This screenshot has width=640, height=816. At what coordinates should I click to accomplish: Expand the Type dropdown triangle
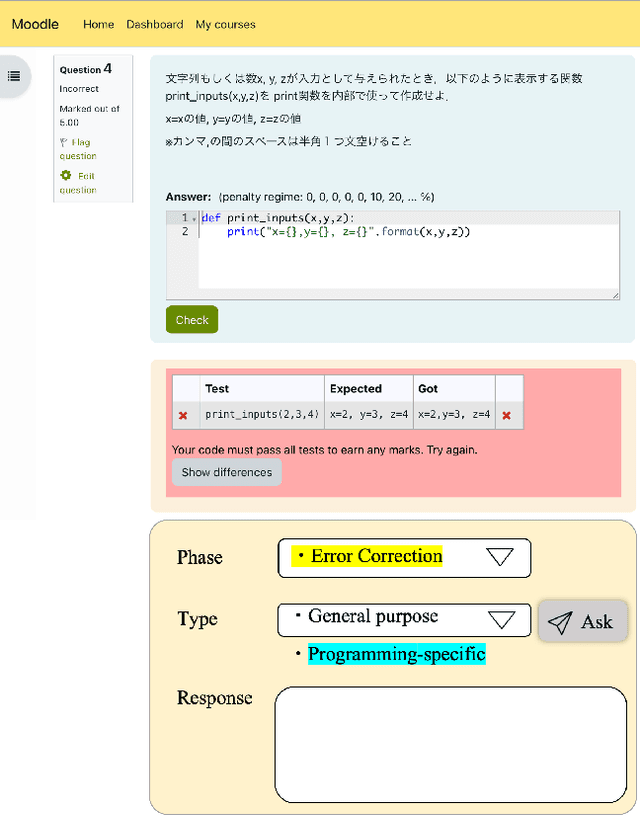[x=502, y=620]
